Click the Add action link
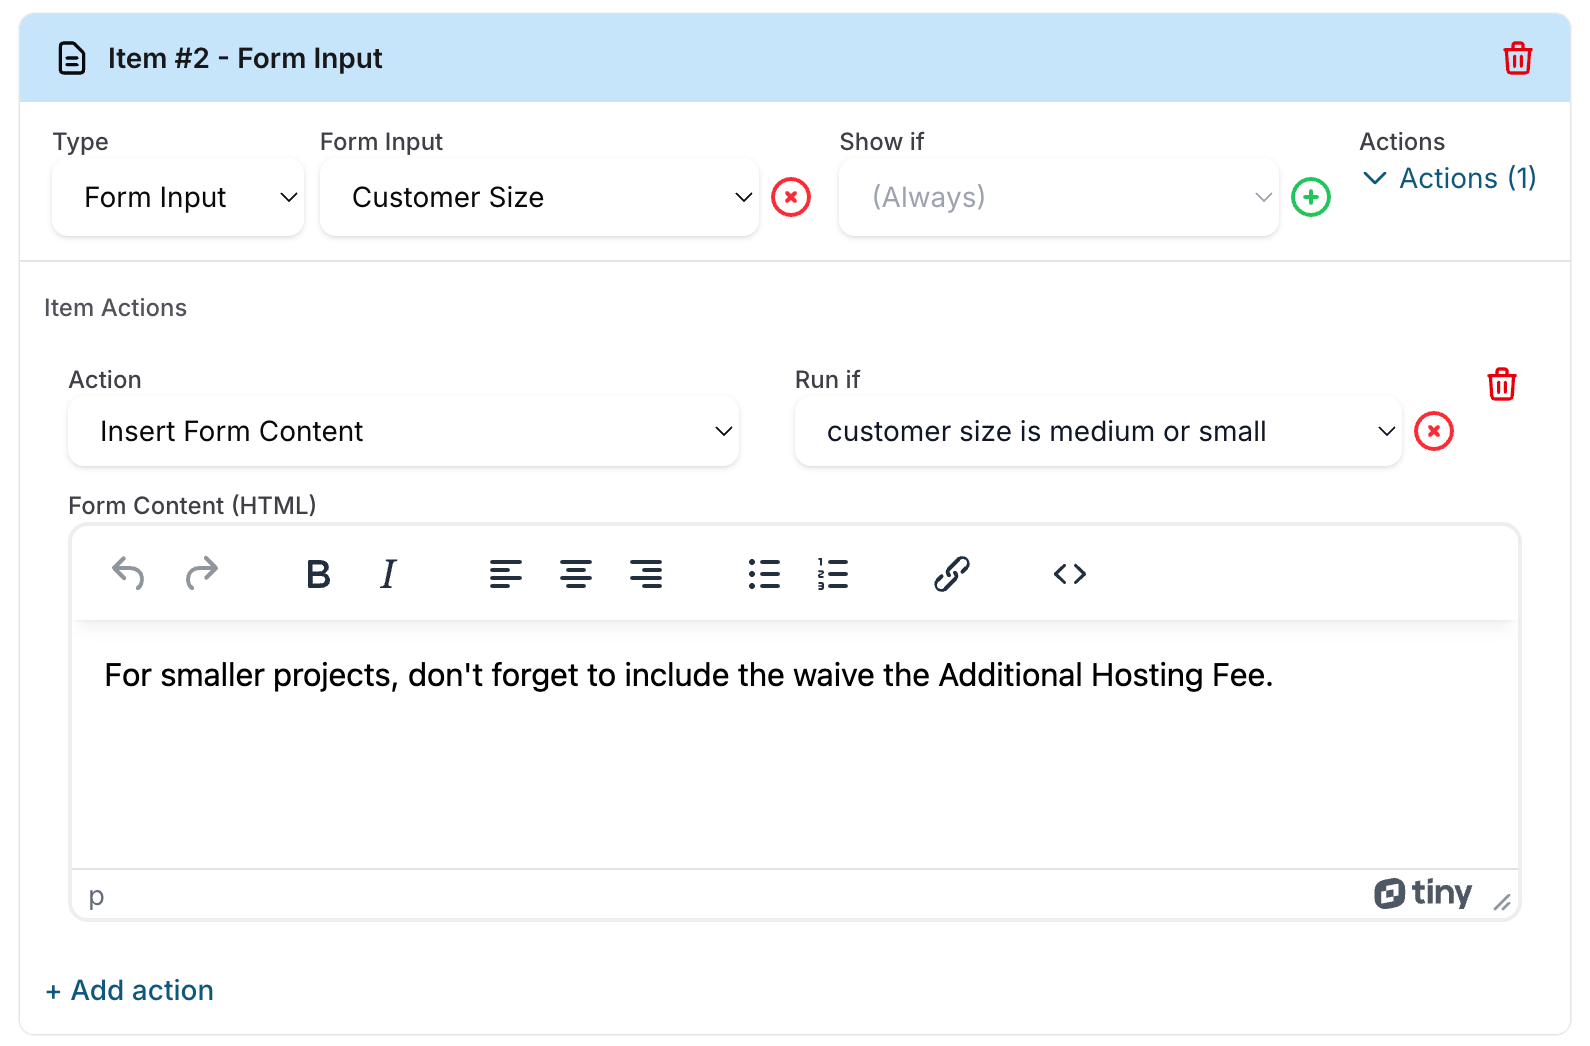The image size is (1590, 1046). pyautogui.click(x=130, y=990)
